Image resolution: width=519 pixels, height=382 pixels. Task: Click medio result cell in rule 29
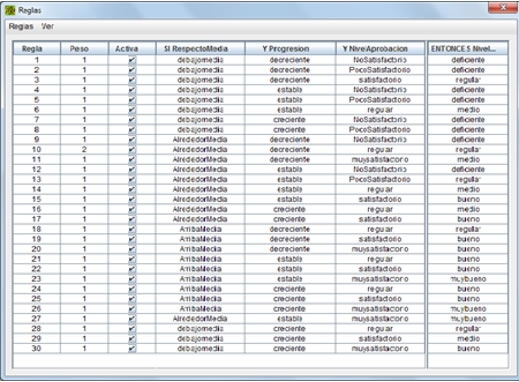(x=468, y=339)
